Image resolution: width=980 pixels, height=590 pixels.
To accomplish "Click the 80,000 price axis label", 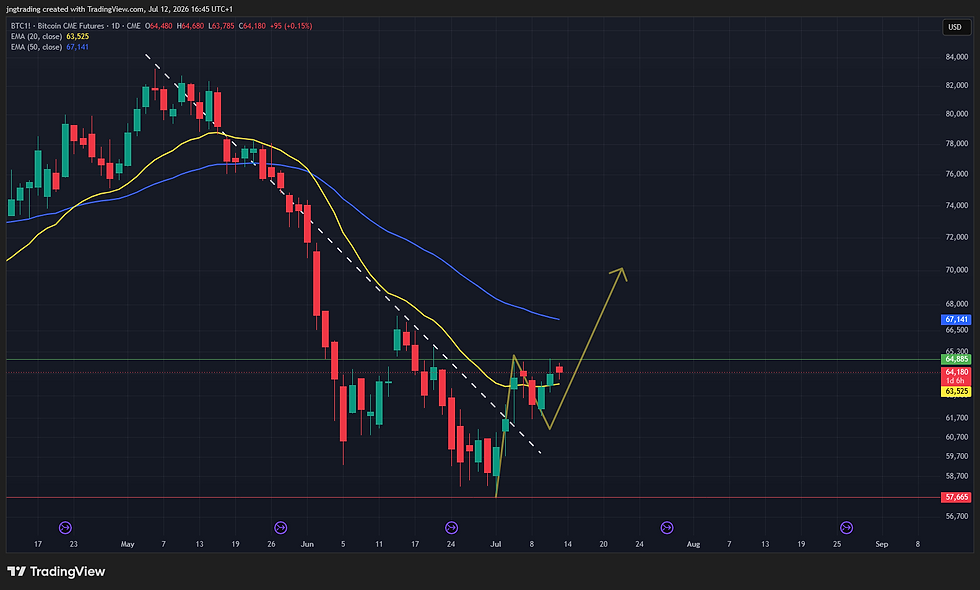I will [957, 114].
